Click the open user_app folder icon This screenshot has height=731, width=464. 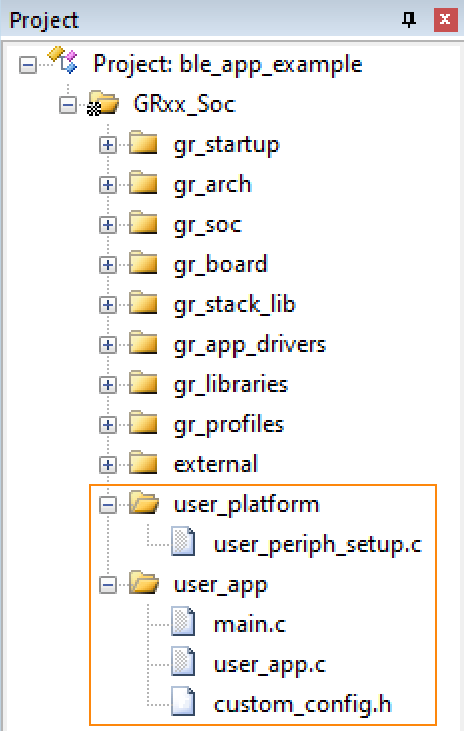144,582
